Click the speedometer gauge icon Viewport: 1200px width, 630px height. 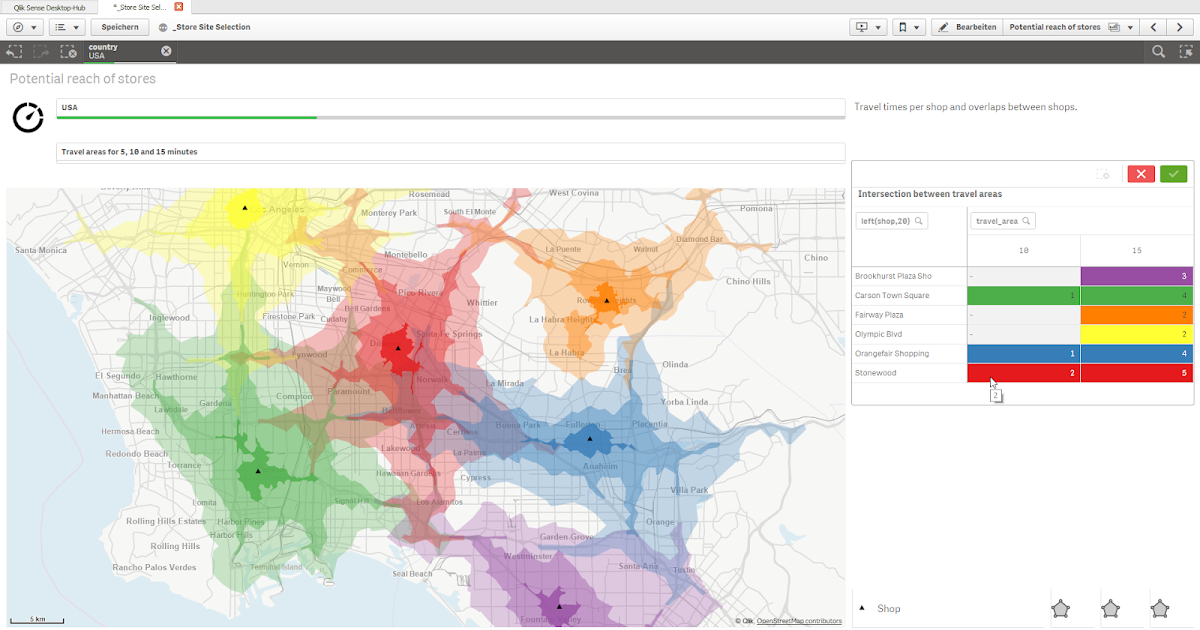(x=28, y=116)
